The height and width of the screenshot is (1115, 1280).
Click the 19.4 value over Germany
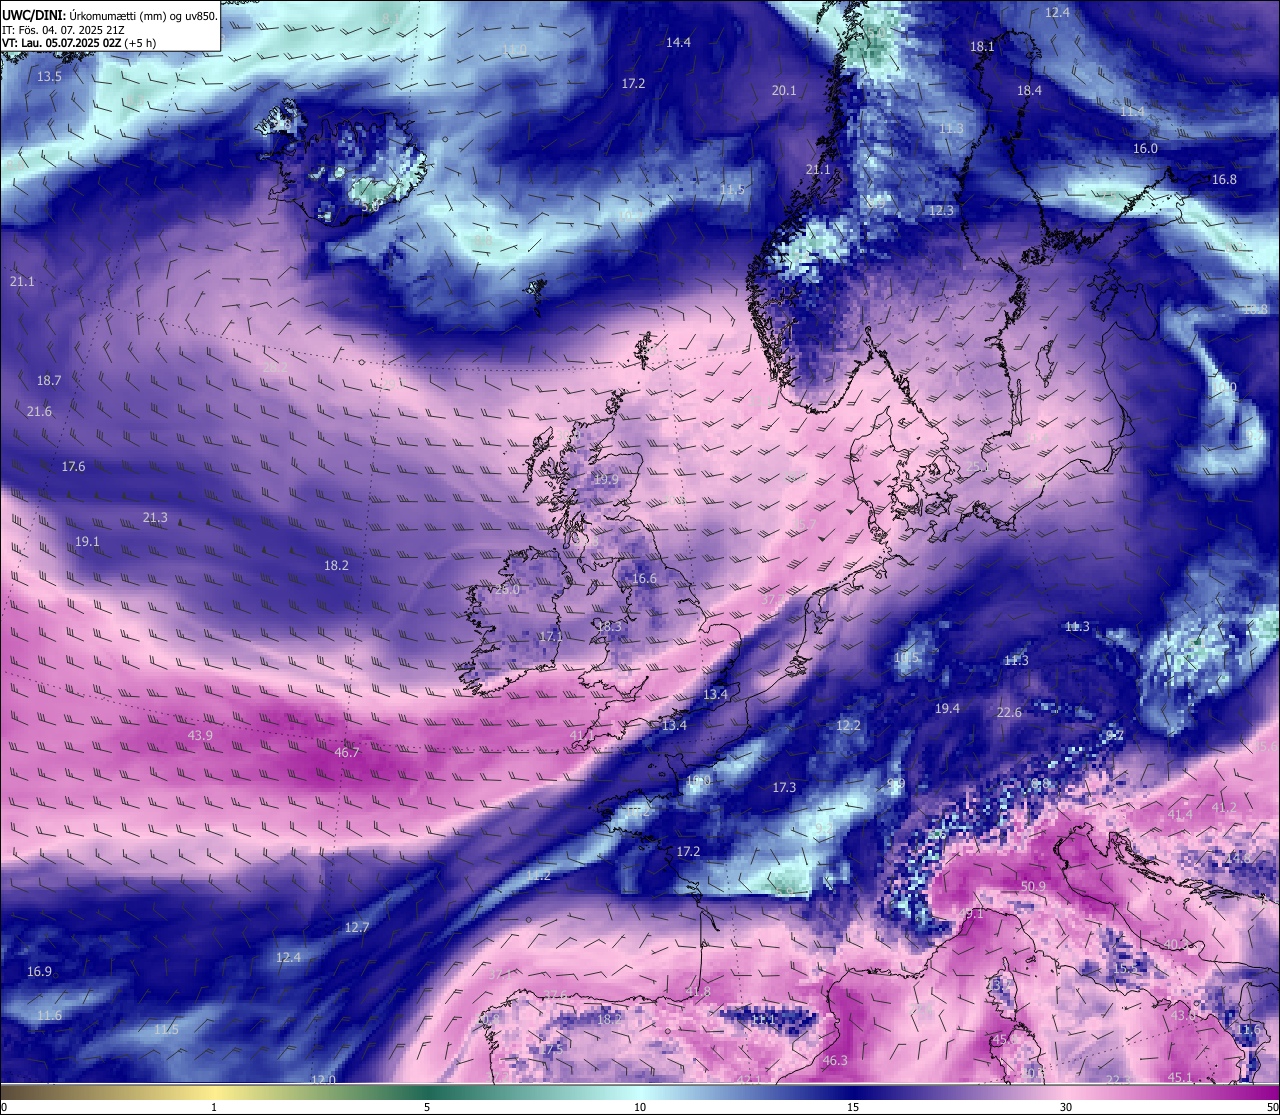coord(947,709)
